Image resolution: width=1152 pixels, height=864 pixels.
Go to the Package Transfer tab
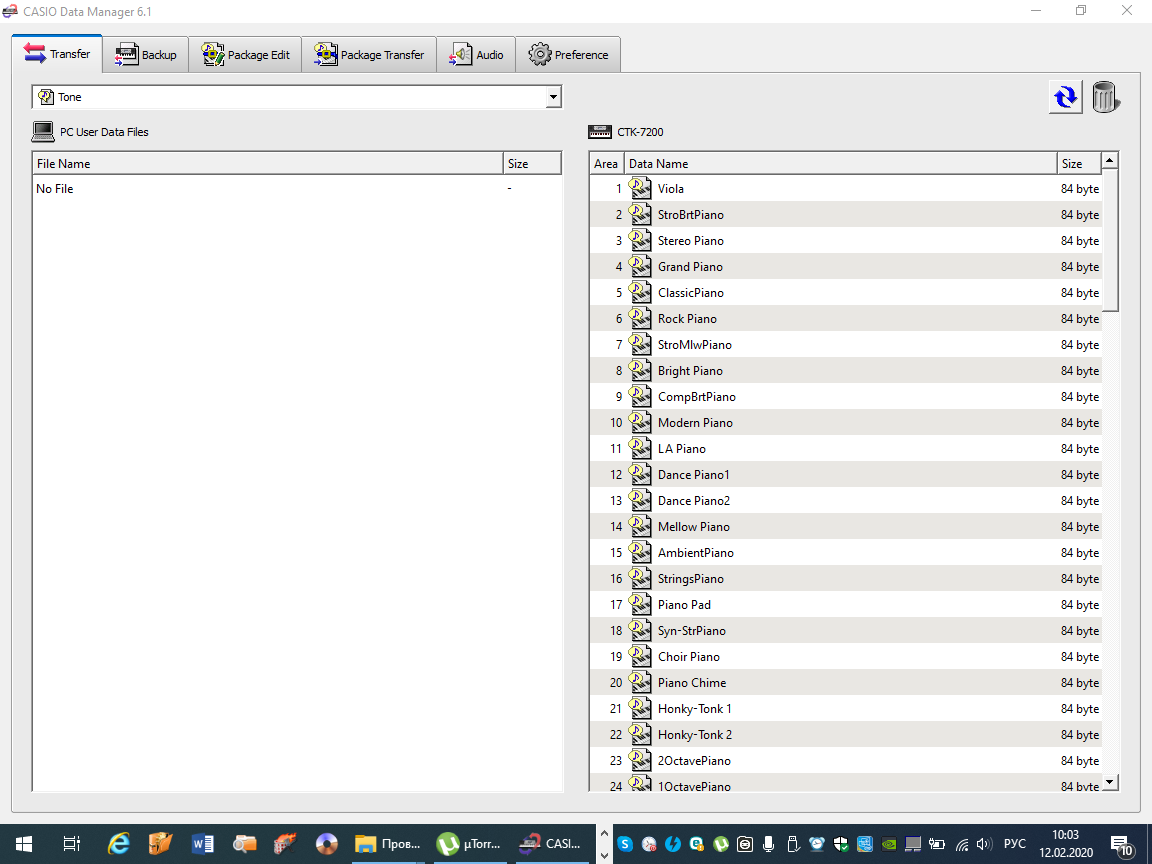pos(369,54)
